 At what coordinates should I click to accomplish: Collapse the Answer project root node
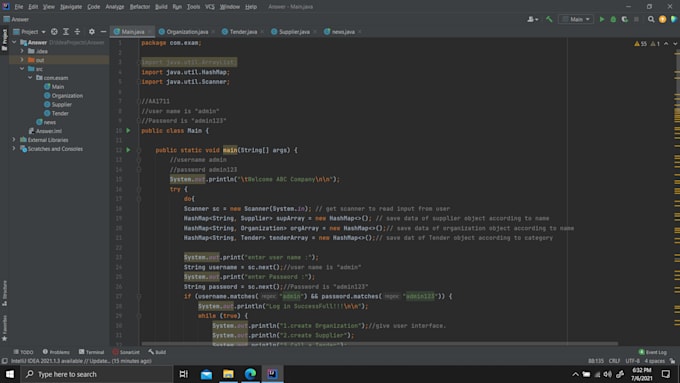click(14, 43)
